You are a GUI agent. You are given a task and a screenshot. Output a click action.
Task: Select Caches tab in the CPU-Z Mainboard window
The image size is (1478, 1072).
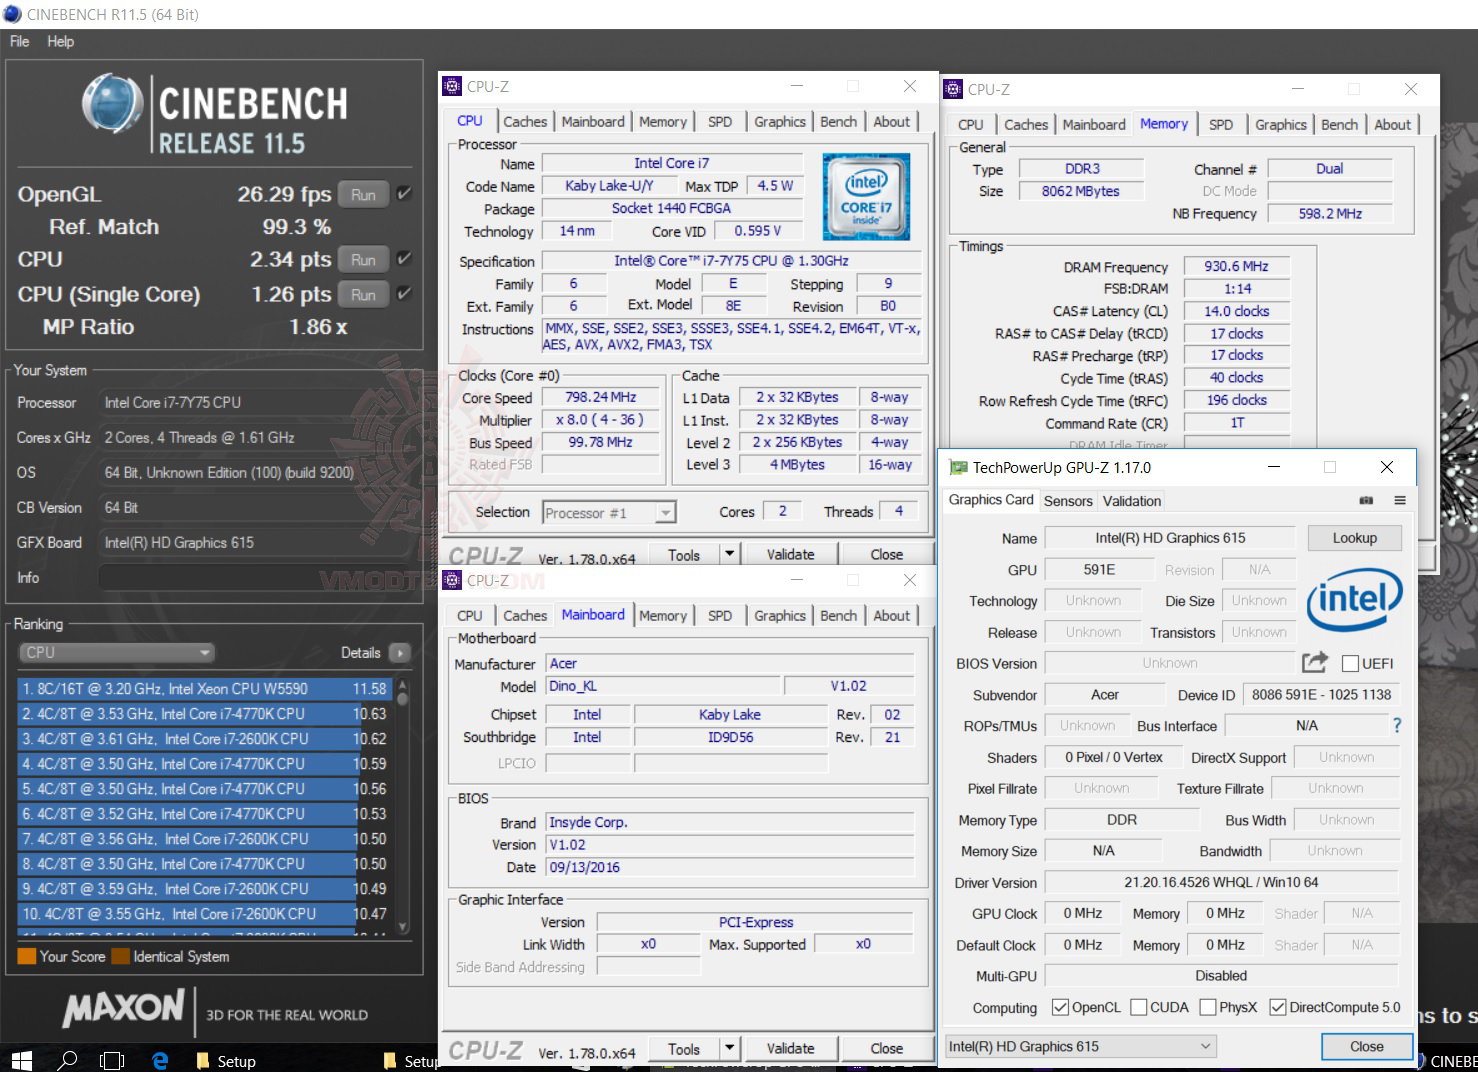[525, 616]
